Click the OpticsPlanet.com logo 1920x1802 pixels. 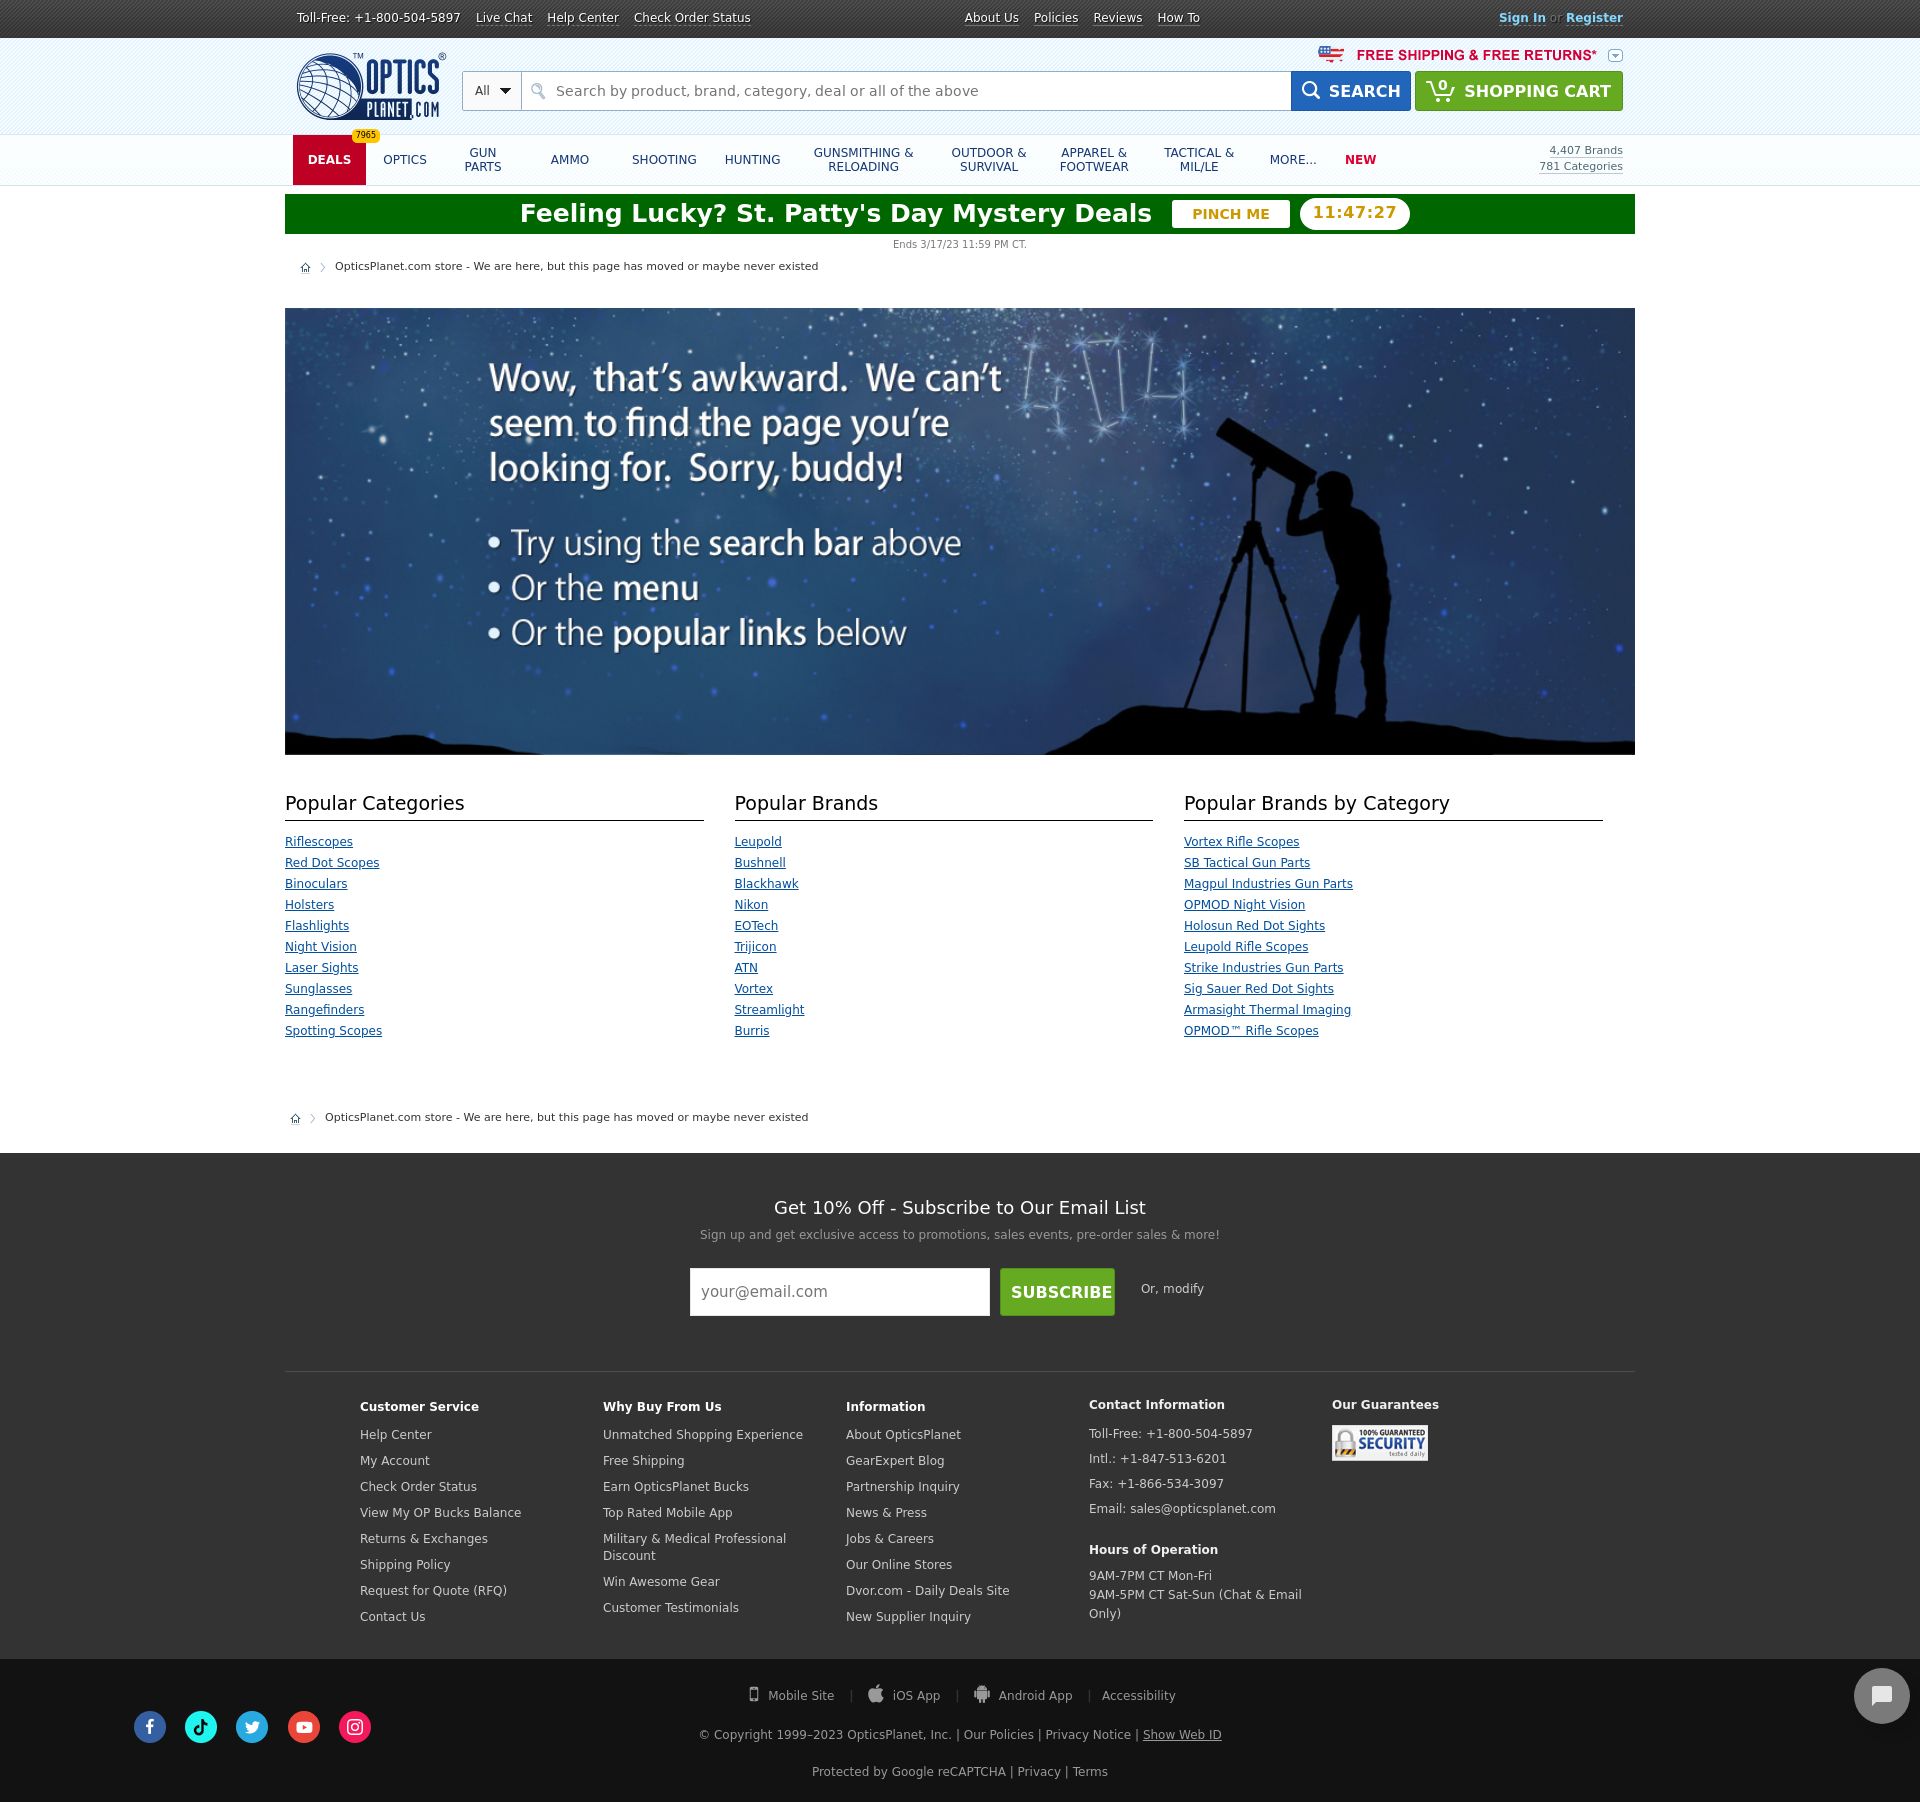pos(371,86)
